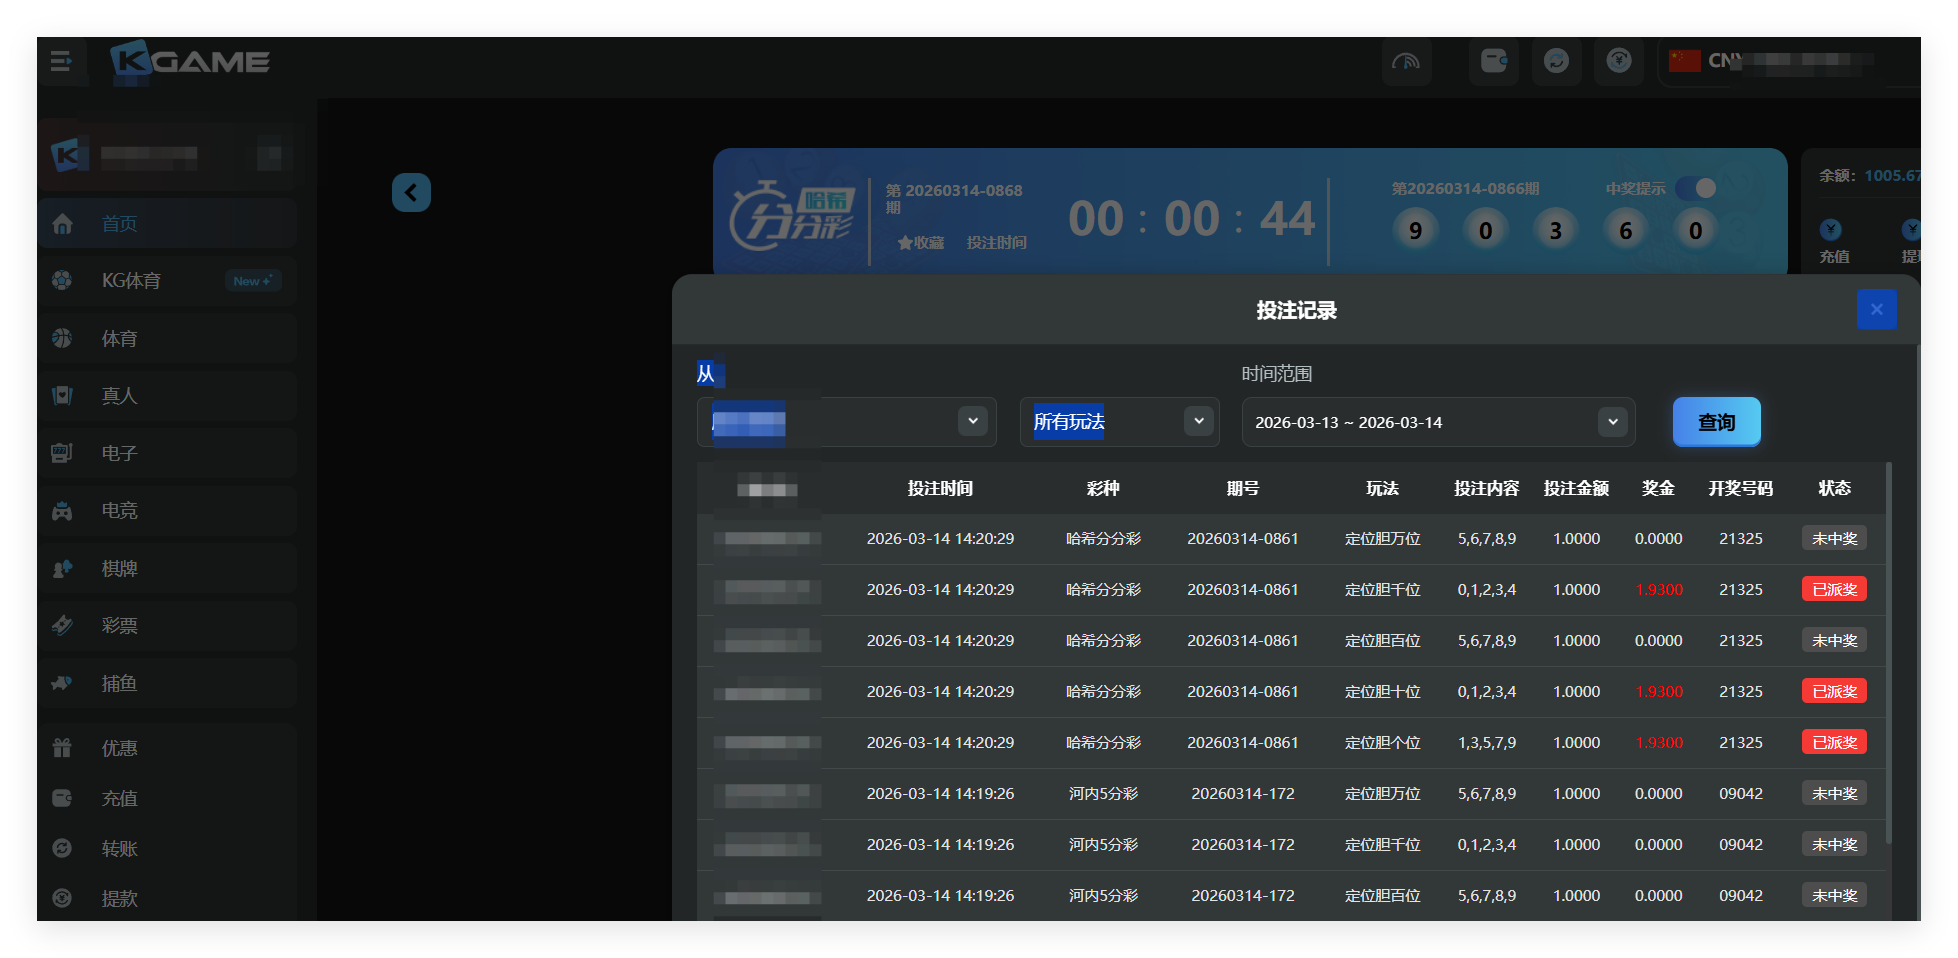
Task: Open 首页 in the sidebar
Action: 120,224
